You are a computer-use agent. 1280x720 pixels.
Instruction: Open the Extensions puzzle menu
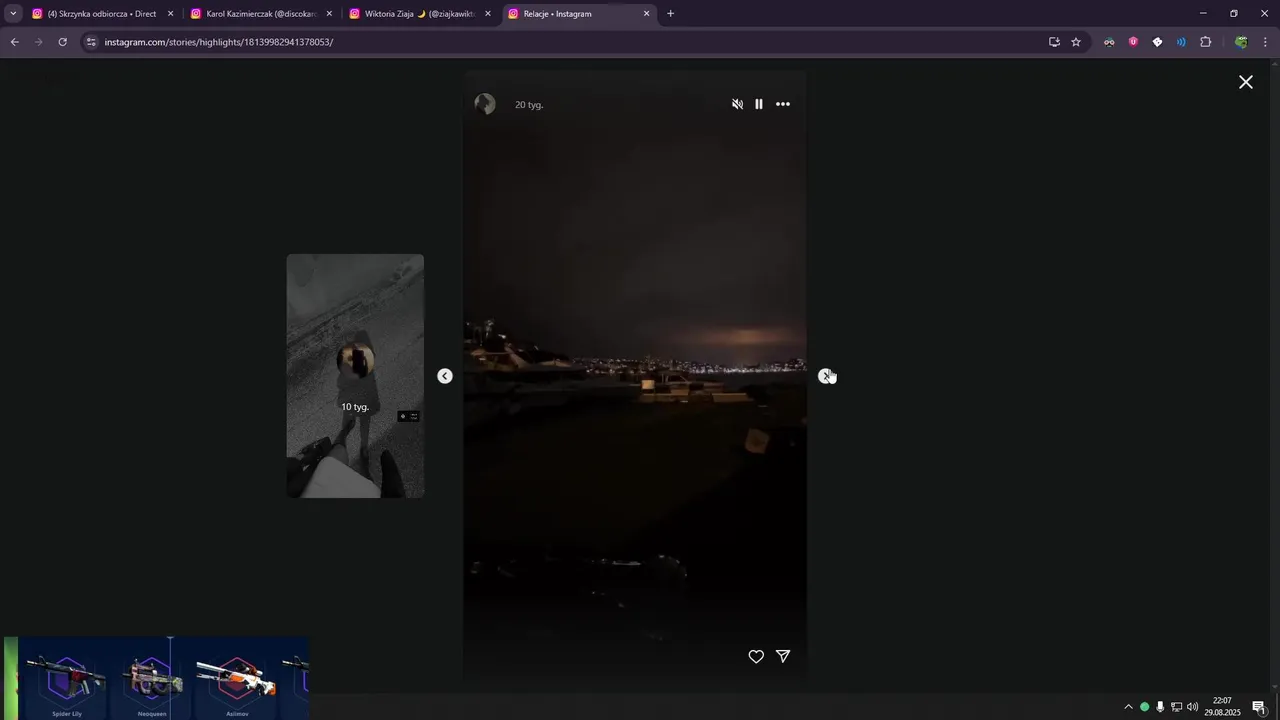point(1205,42)
